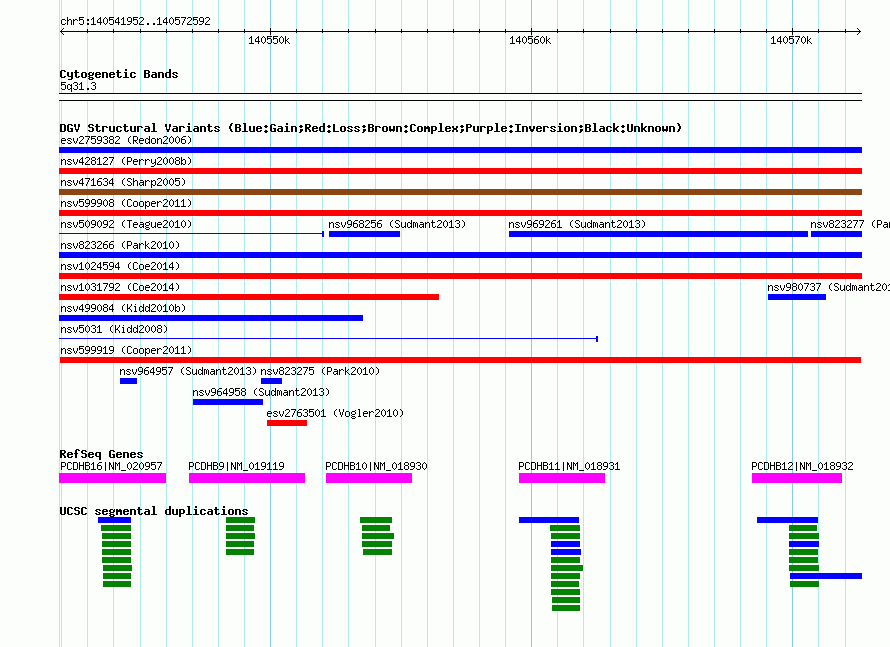890x647 pixels.
Task: Select the nsv968256 (Sudmant2013) blue bar
Action: [364, 234]
